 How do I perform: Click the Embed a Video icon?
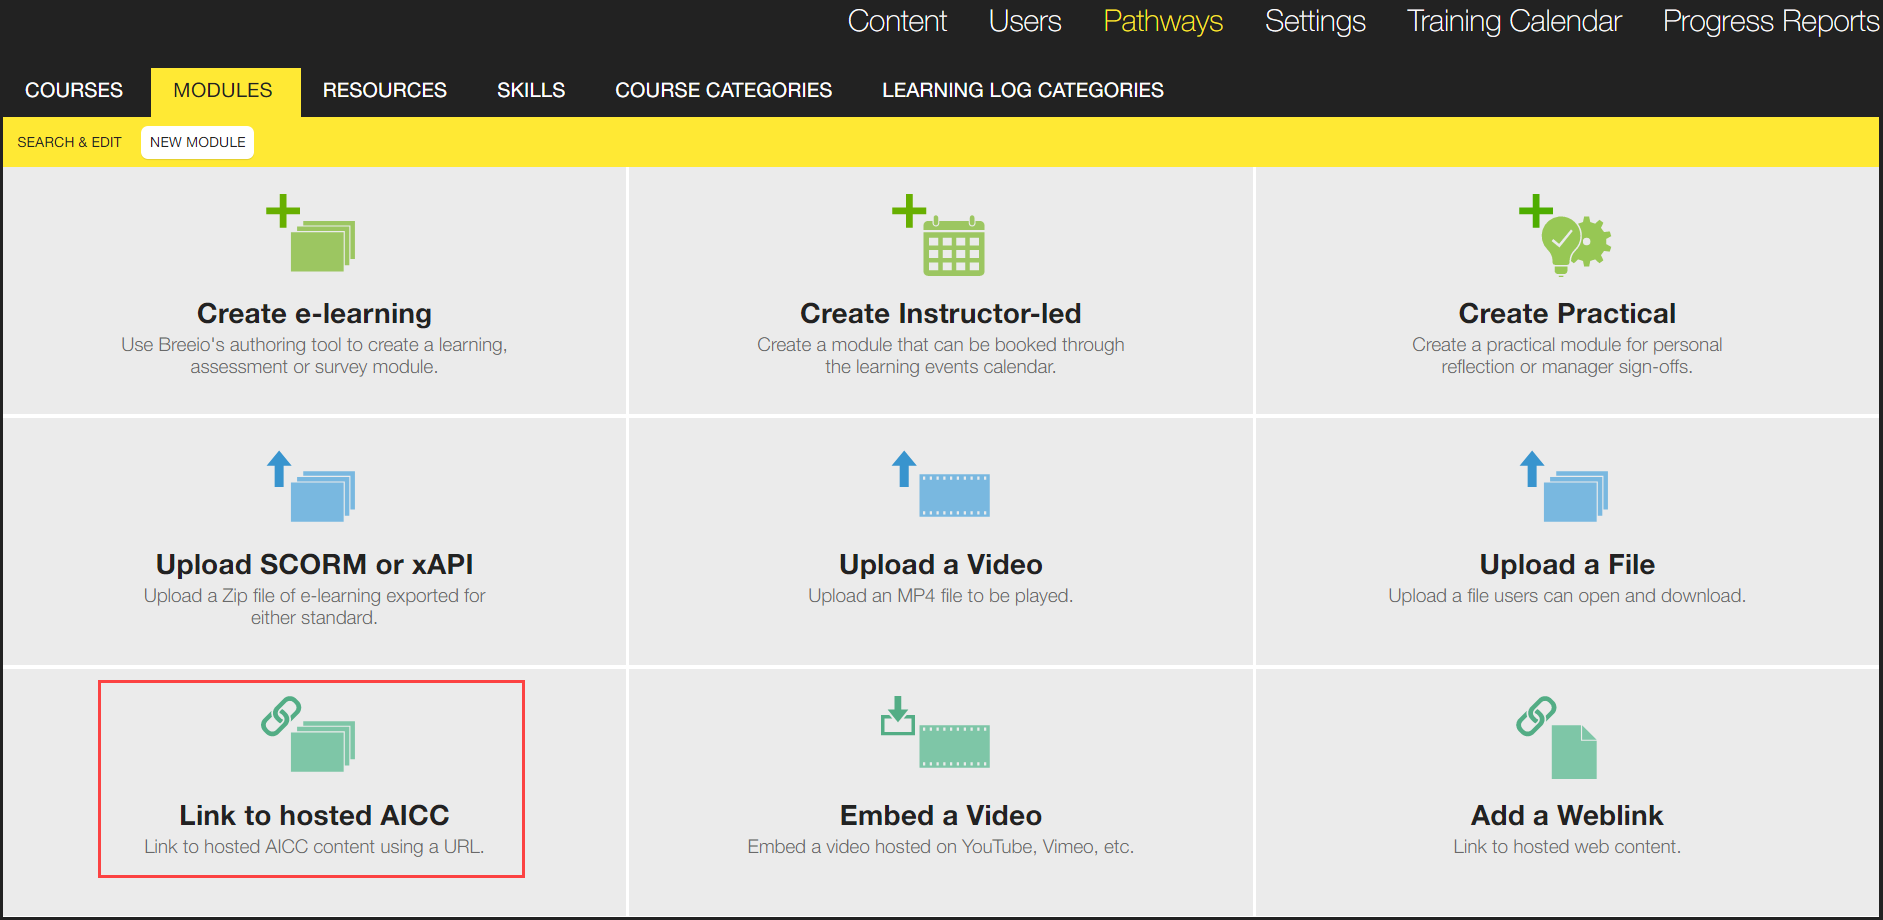point(935,732)
